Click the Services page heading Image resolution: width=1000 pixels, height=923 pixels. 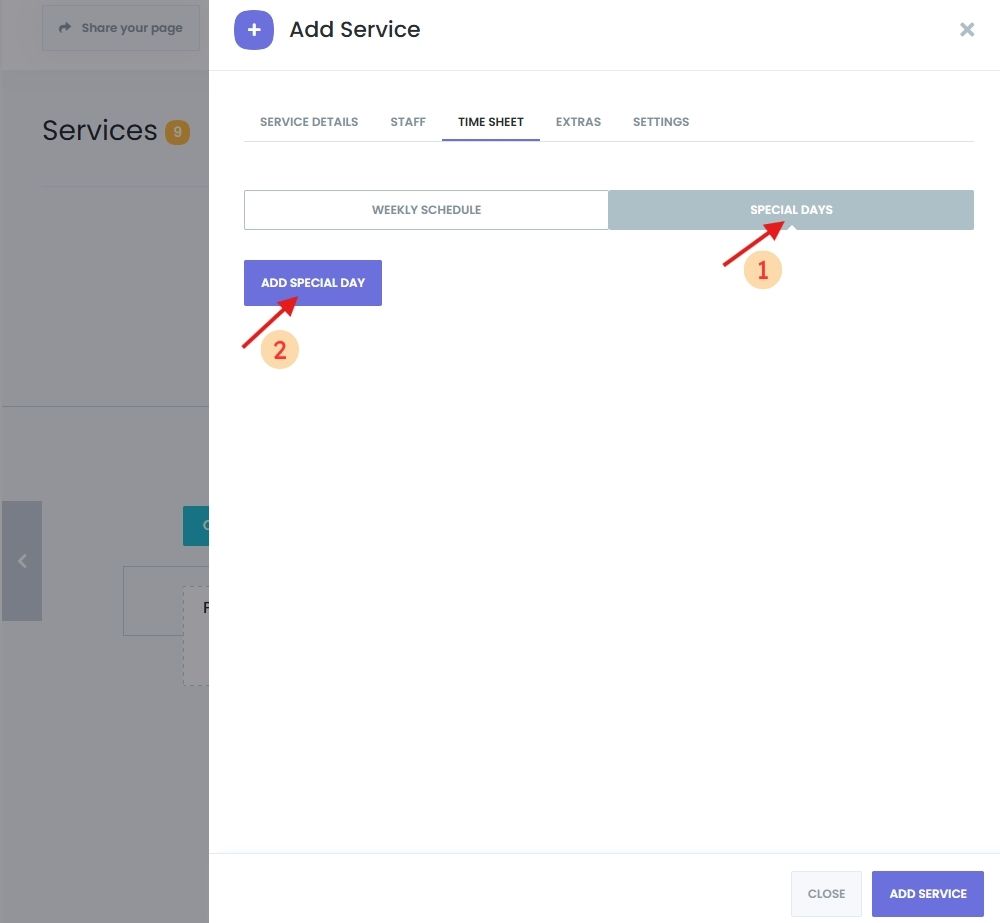(99, 131)
